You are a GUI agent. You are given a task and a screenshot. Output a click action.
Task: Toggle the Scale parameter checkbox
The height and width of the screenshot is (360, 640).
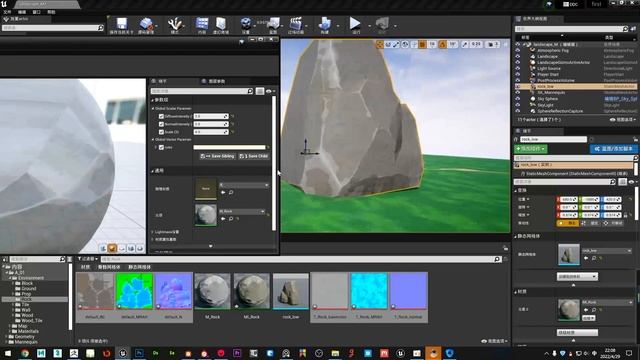(x=161, y=132)
